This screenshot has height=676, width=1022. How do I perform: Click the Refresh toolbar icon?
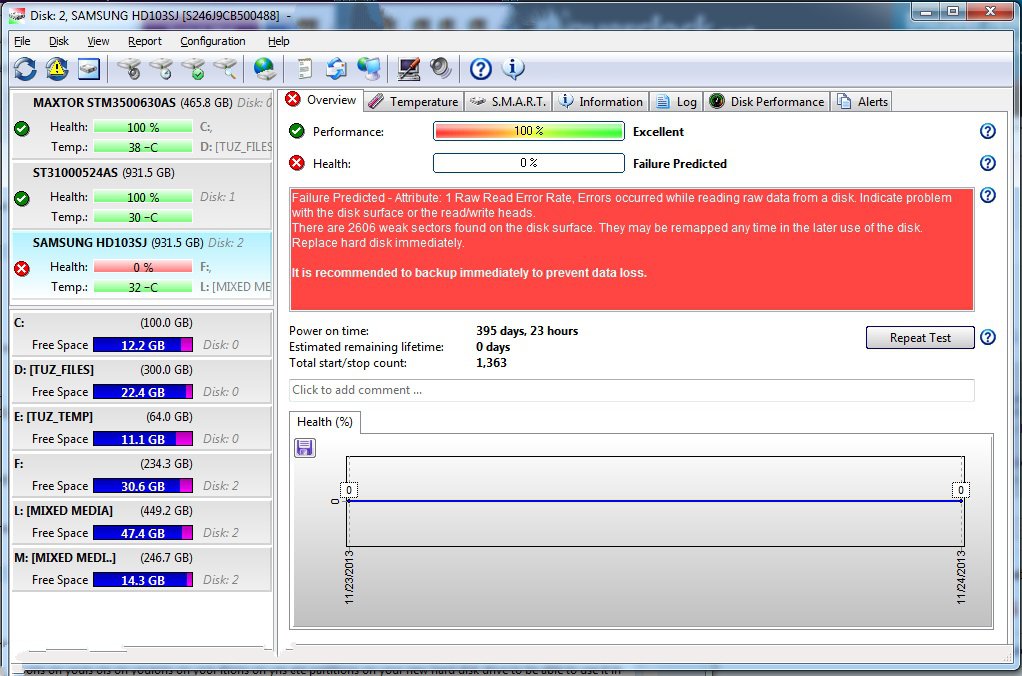coord(25,69)
